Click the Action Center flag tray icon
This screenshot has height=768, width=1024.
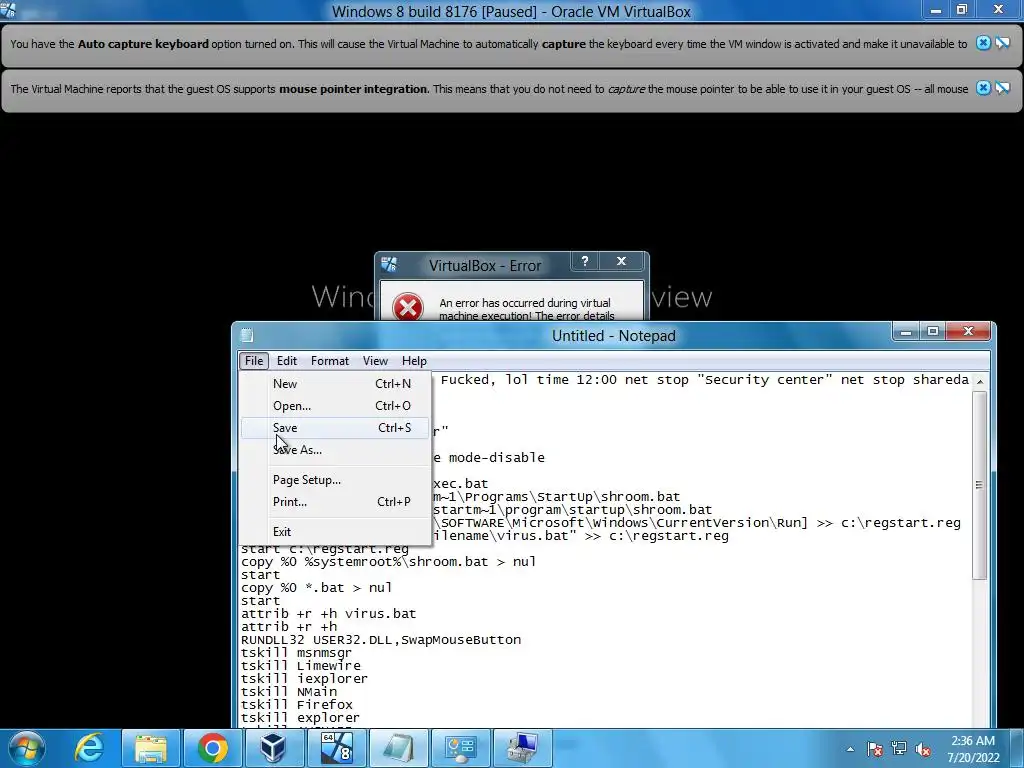[875, 749]
